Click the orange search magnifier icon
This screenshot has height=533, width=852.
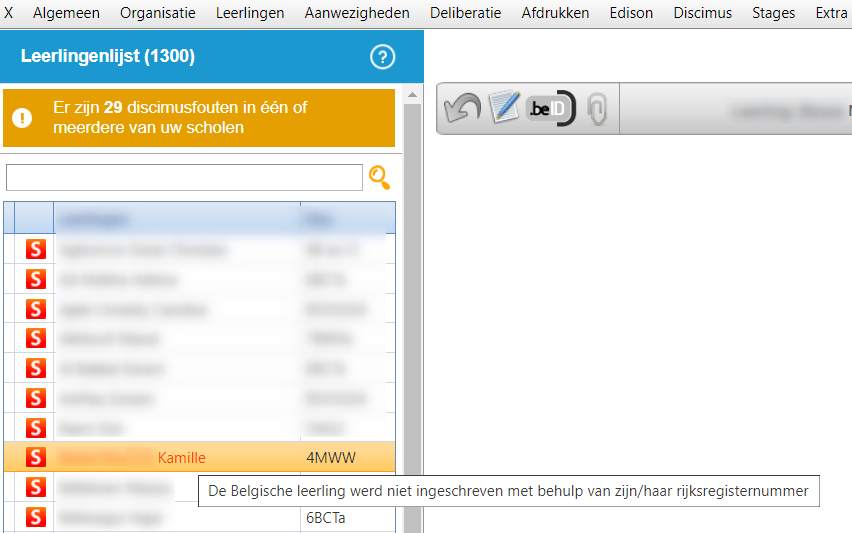380,178
